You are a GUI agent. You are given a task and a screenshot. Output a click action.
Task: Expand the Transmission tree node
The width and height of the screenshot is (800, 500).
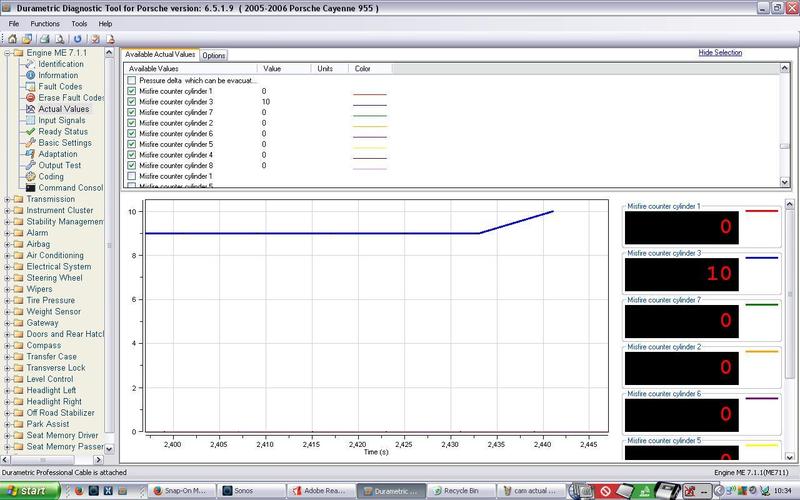pos(7,199)
